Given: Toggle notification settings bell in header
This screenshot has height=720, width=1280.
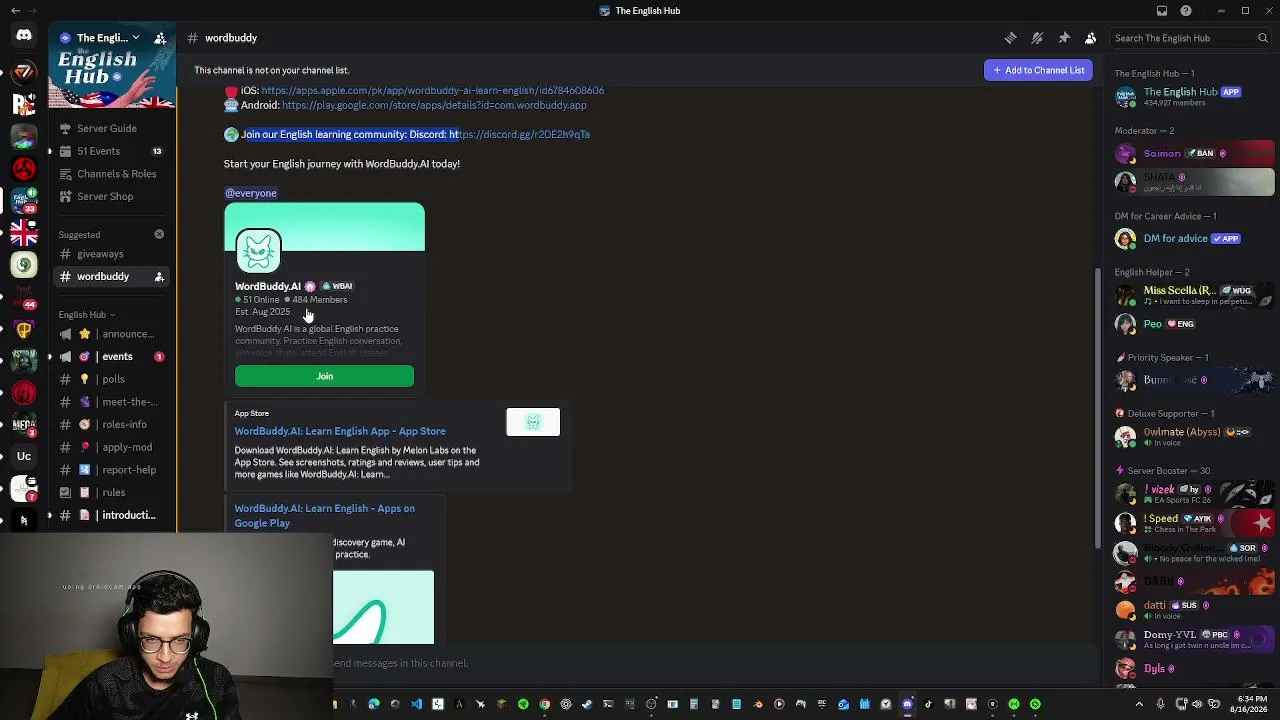Looking at the screenshot, I should 1037,38.
